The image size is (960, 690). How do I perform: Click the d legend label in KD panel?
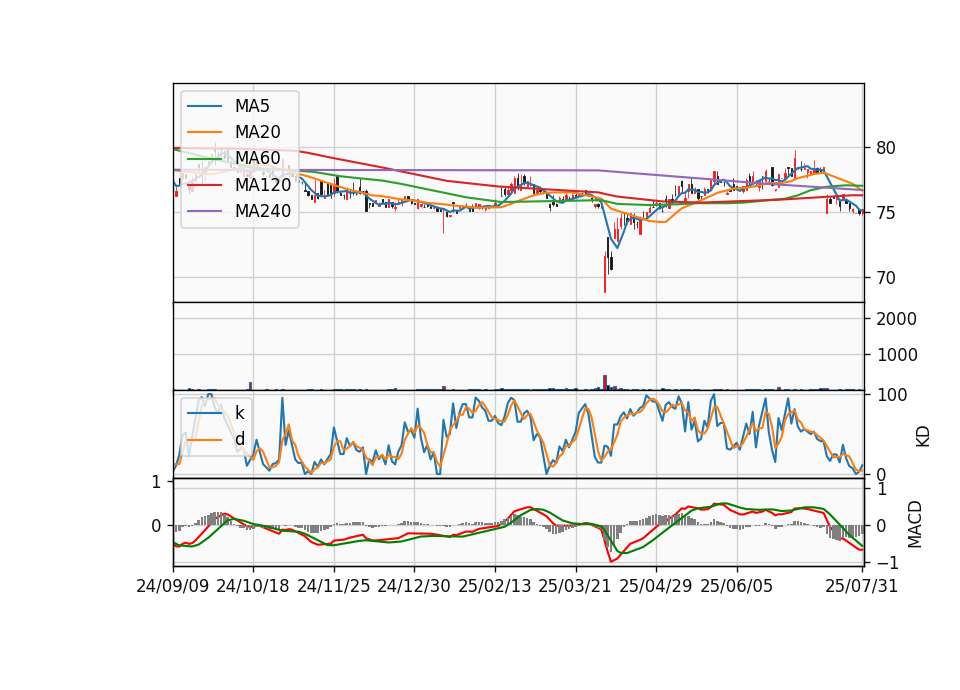click(x=239, y=439)
